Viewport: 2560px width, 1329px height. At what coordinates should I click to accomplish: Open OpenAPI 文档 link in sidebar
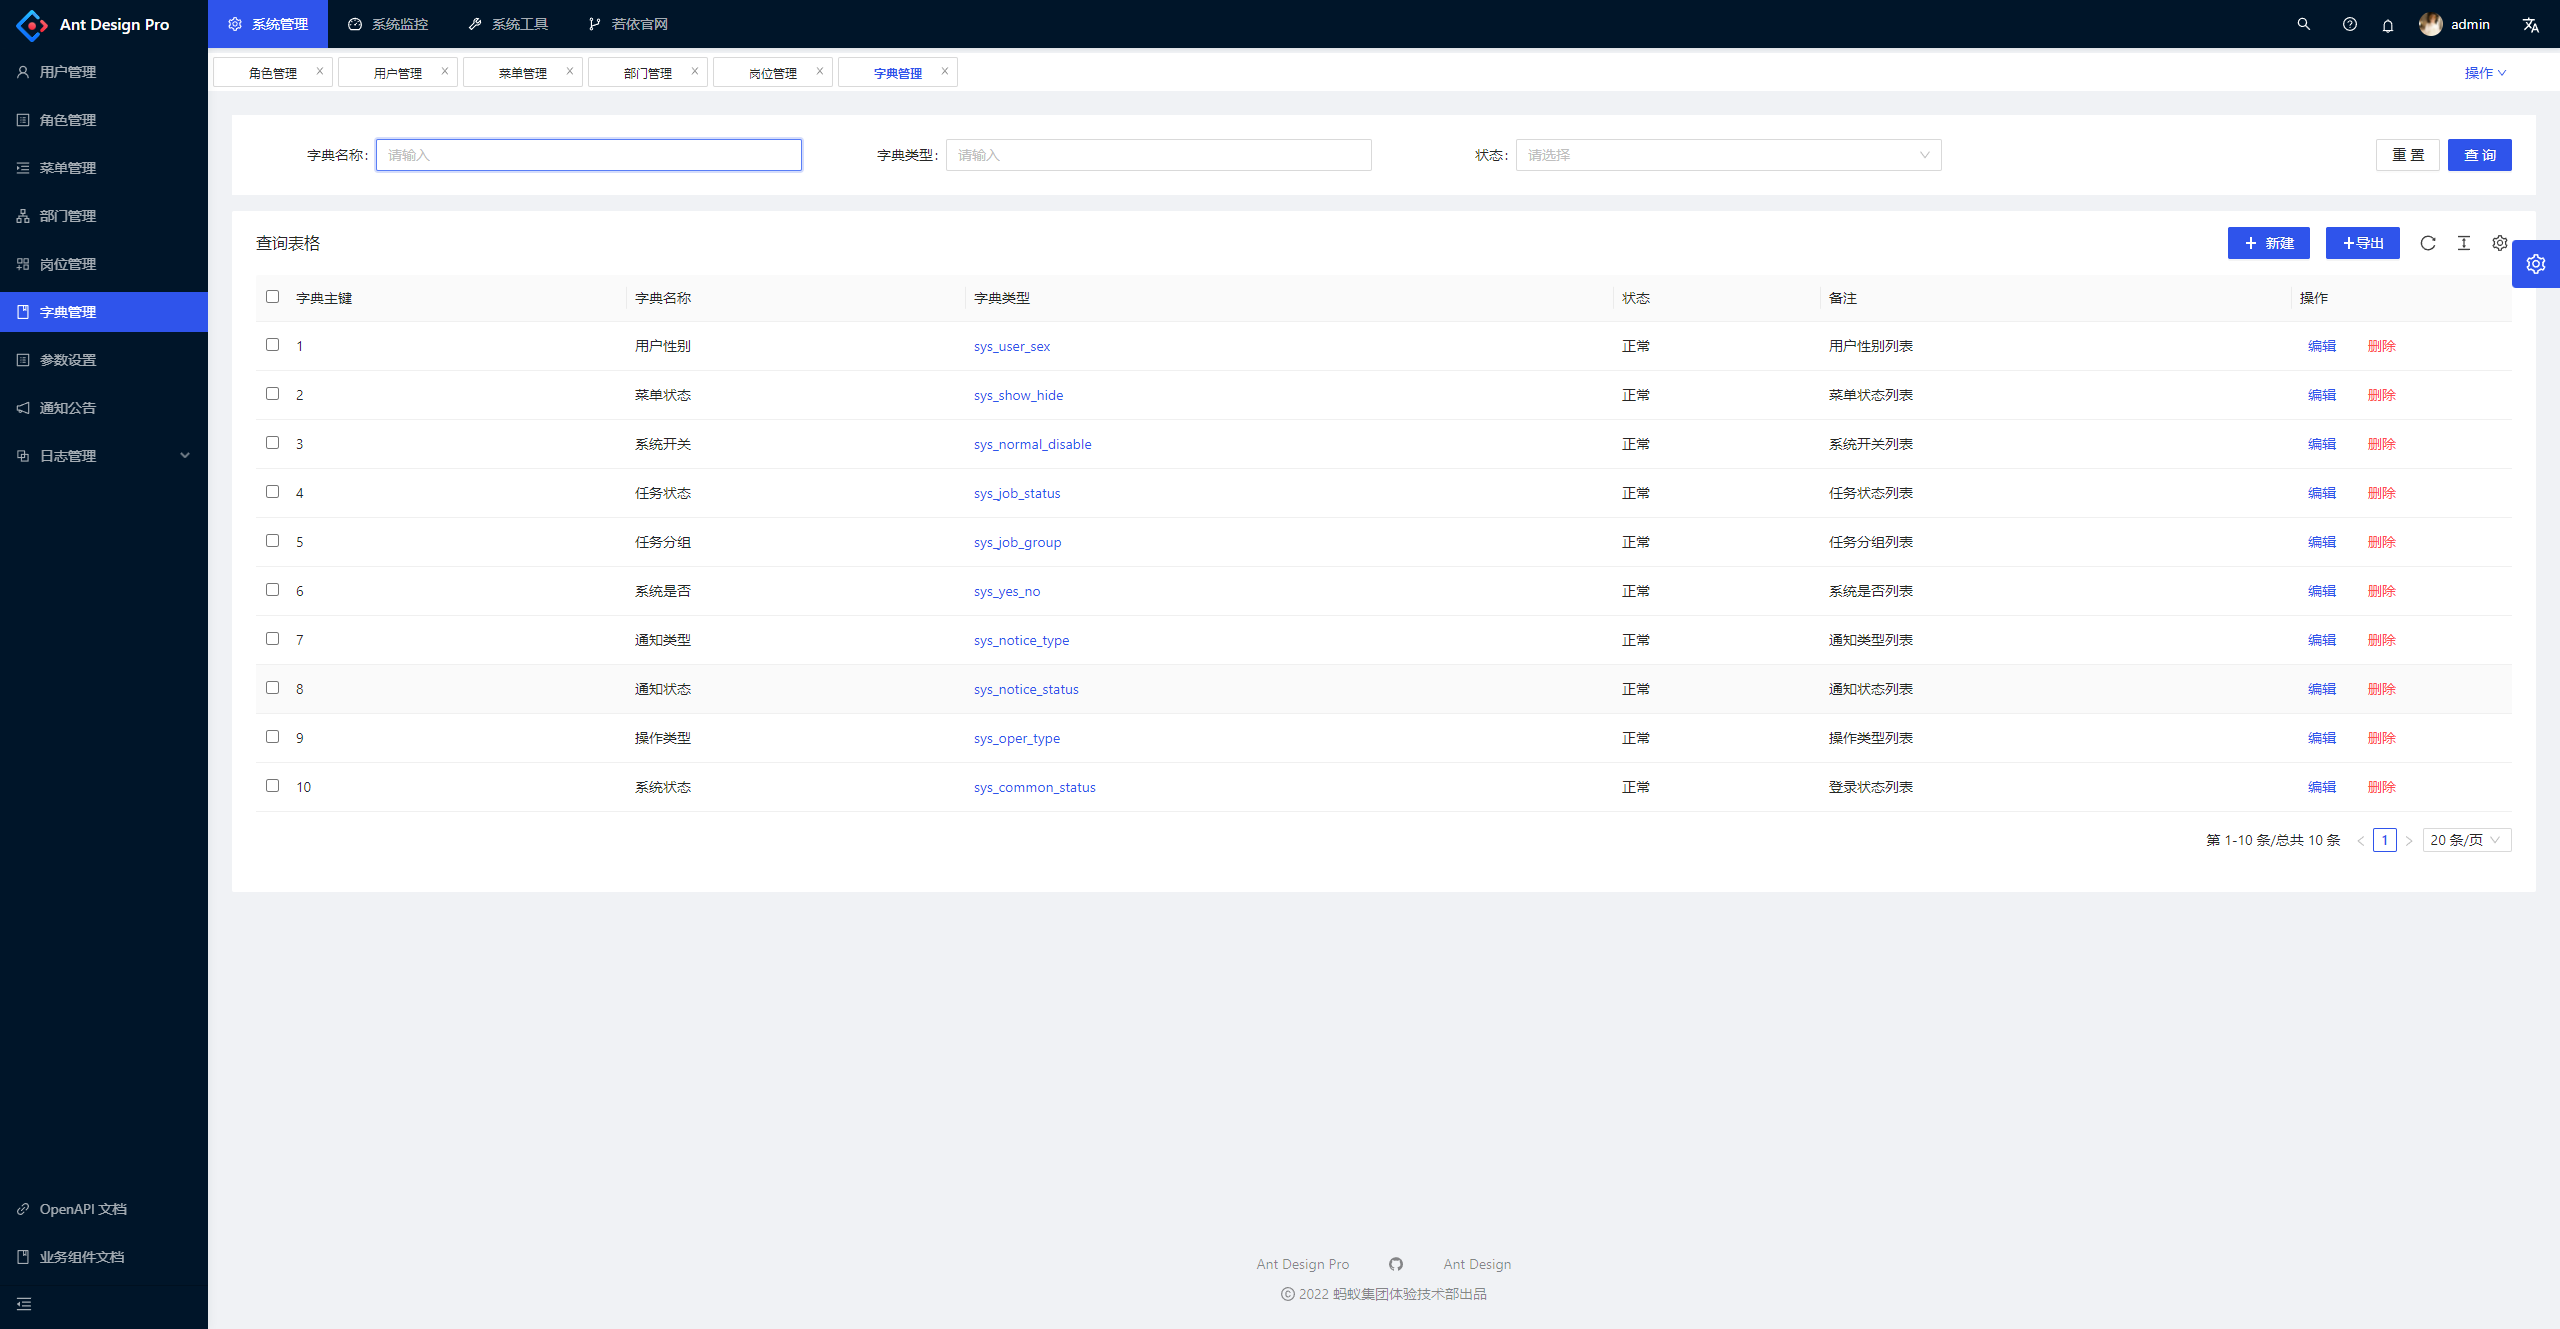(x=104, y=1209)
